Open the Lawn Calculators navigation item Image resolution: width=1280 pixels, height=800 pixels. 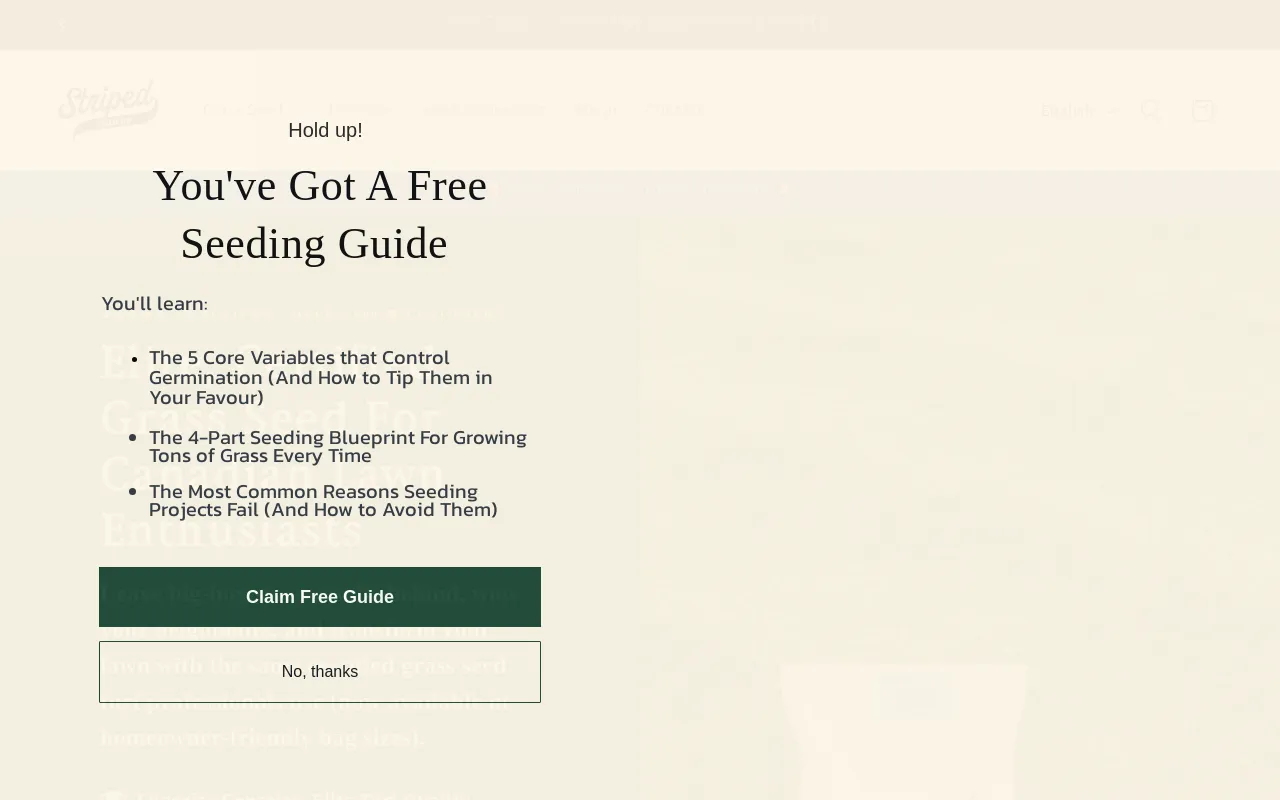pos(483,110)
